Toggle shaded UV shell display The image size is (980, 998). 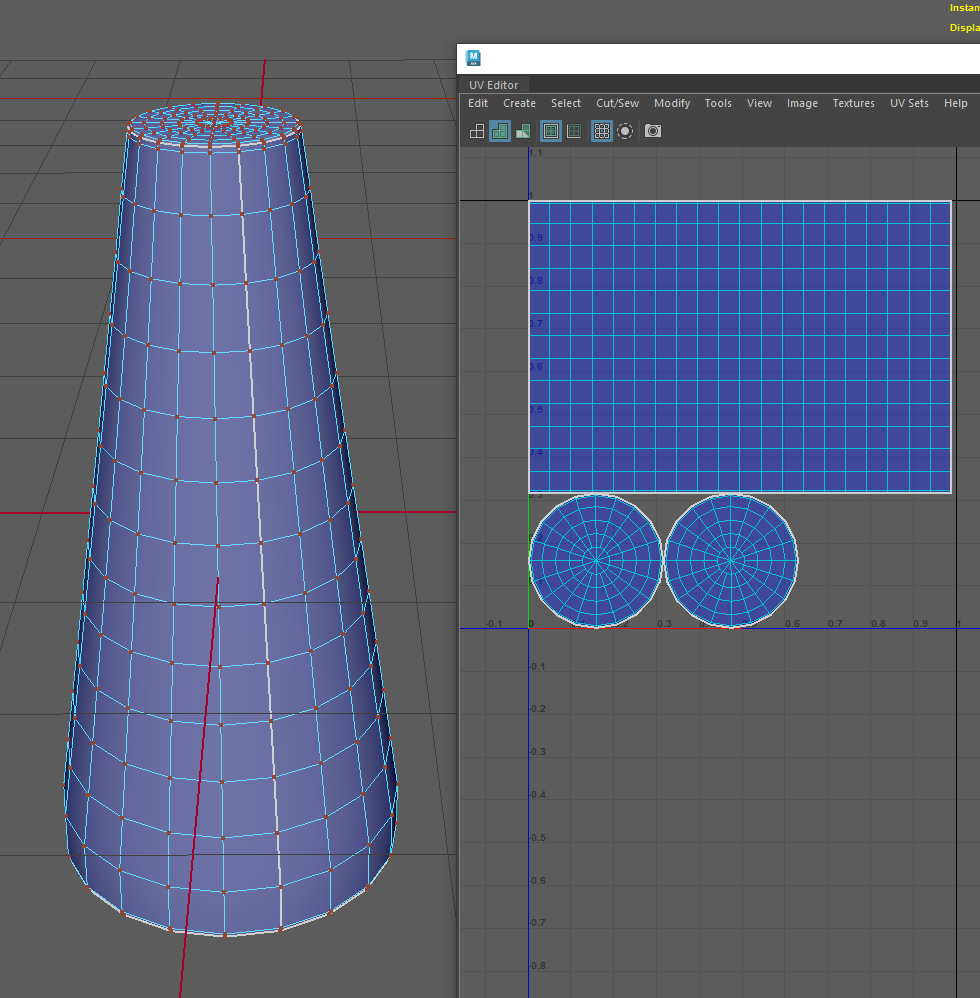click(x=500, y=131)
